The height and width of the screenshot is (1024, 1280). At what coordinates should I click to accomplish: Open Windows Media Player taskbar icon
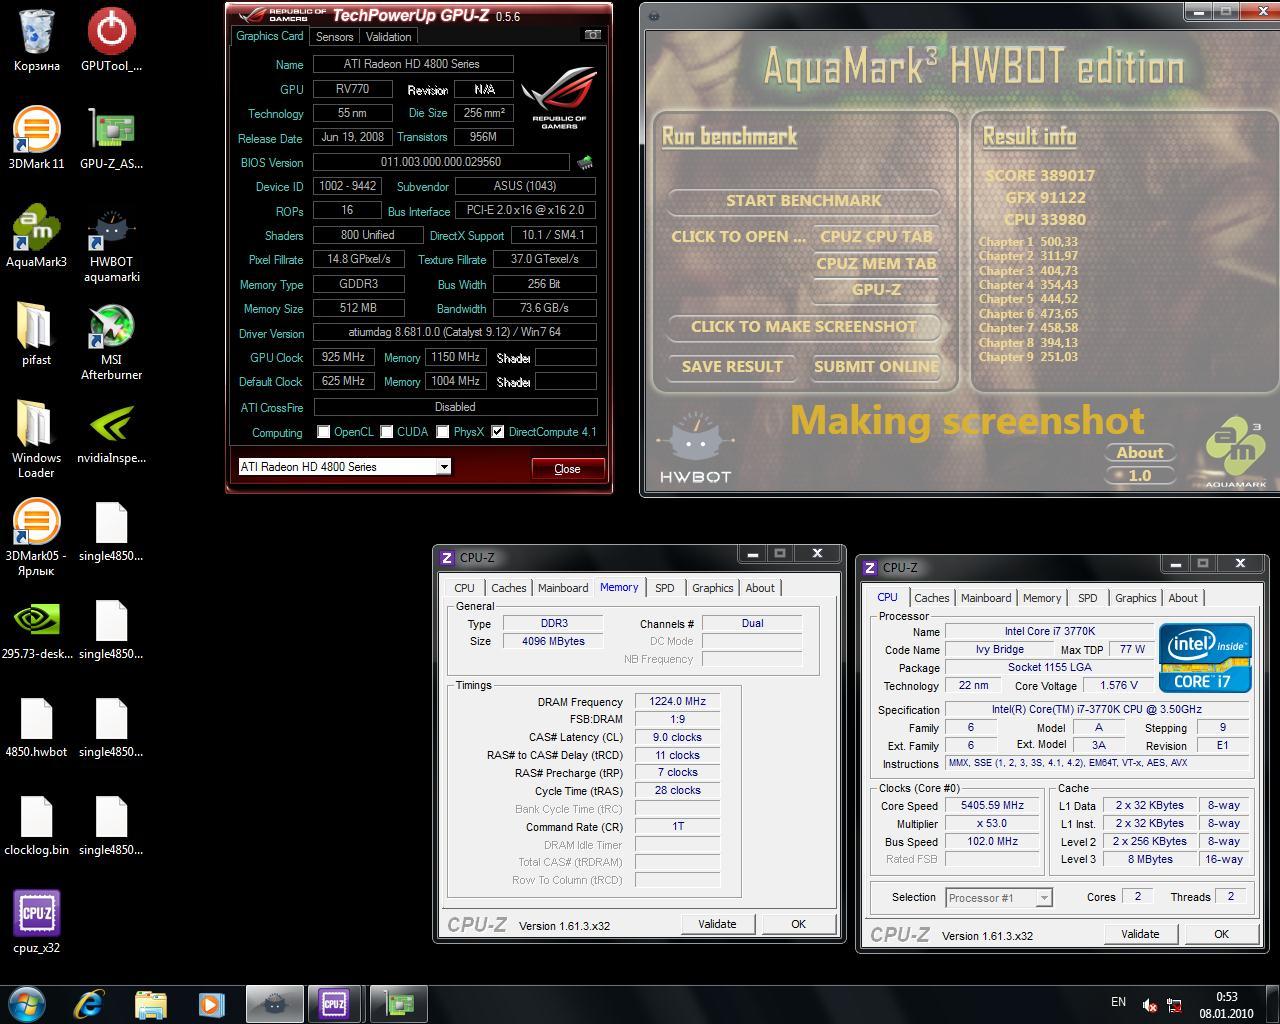coord(211,1003)
